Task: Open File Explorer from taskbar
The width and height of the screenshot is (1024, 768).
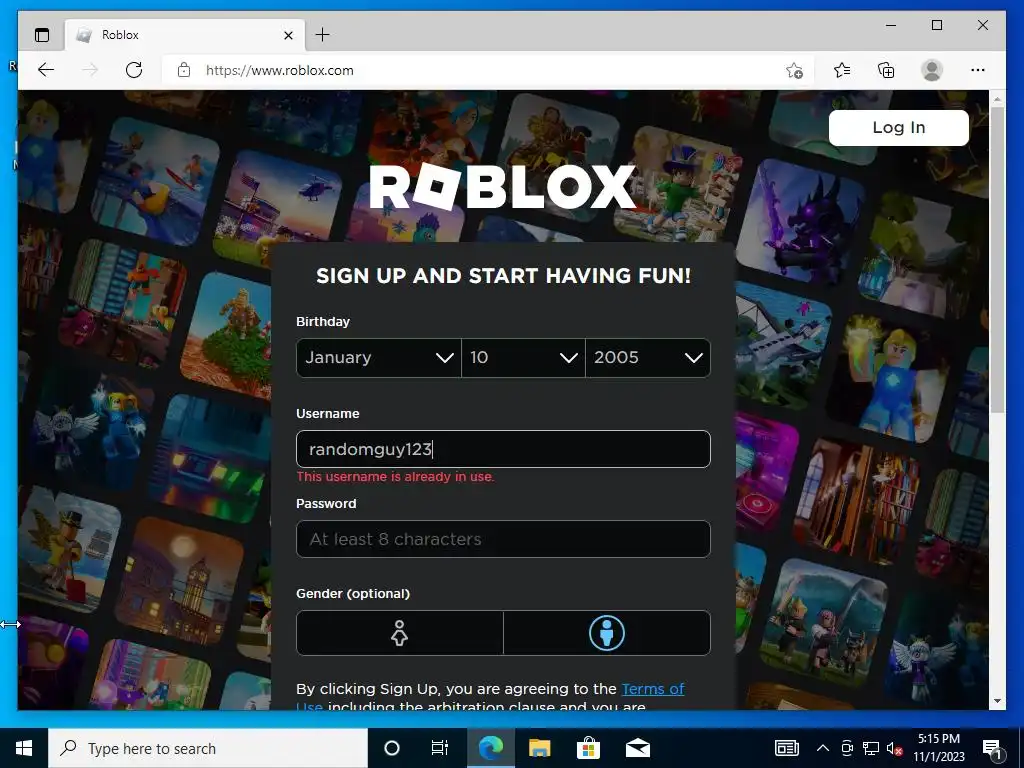Action: pyautogui.click(x=539, y=748)
